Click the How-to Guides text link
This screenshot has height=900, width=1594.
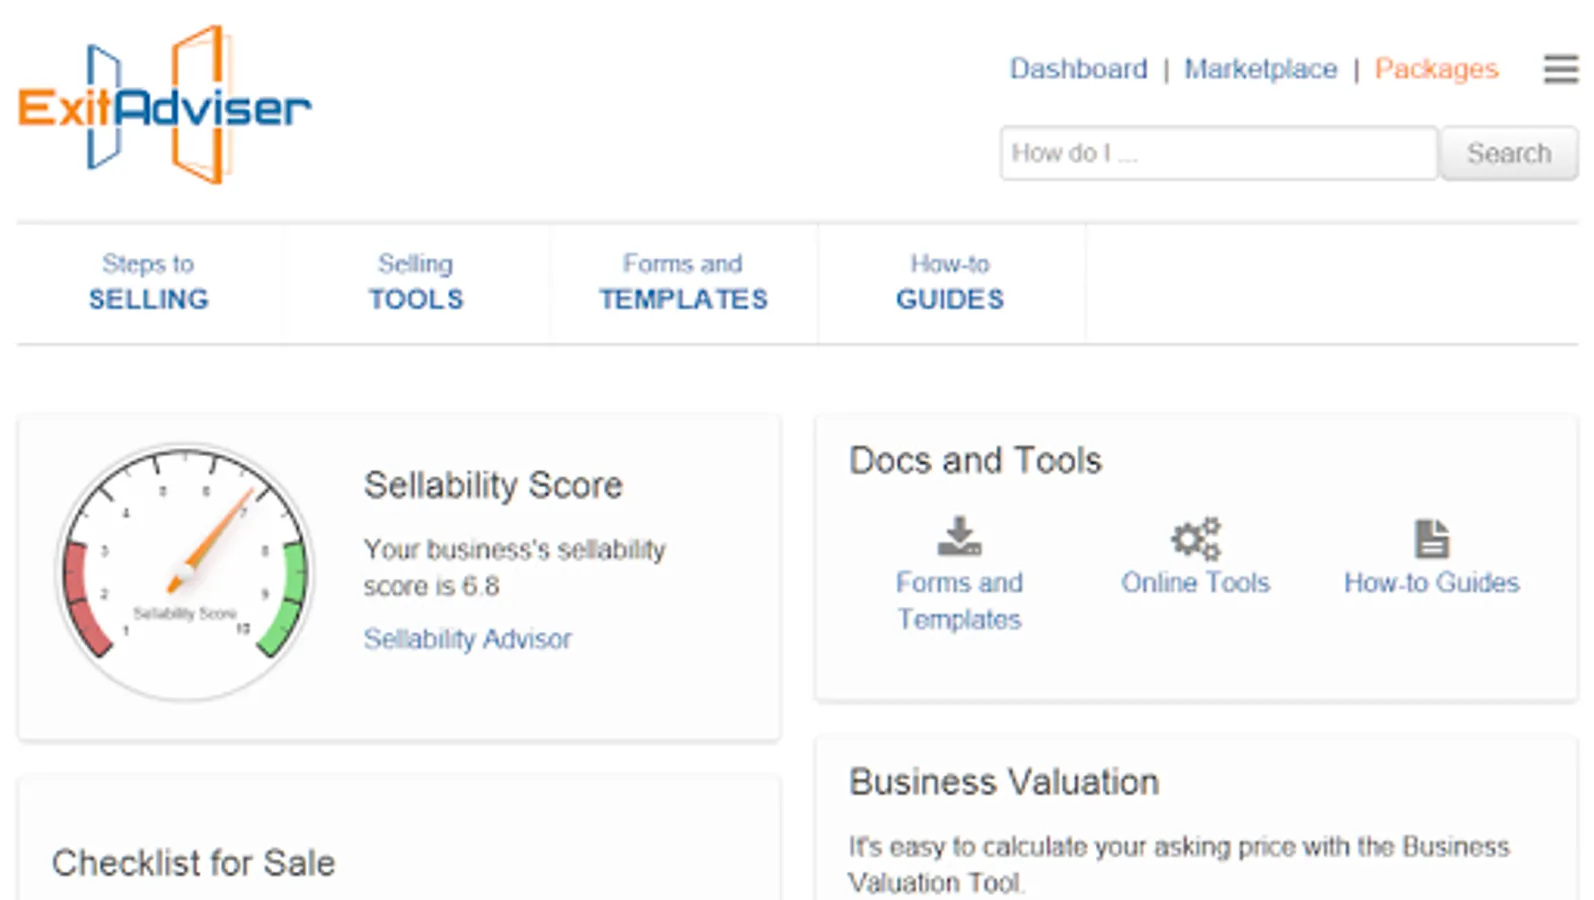pos(1431,583)
